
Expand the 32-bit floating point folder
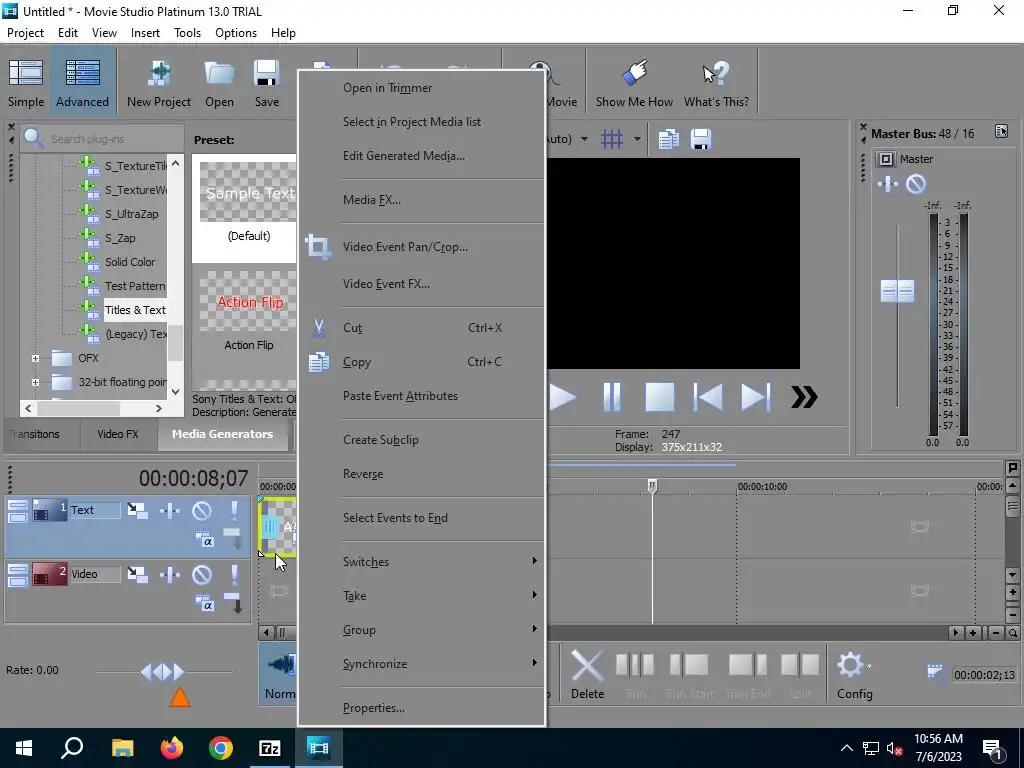(35, 382)
